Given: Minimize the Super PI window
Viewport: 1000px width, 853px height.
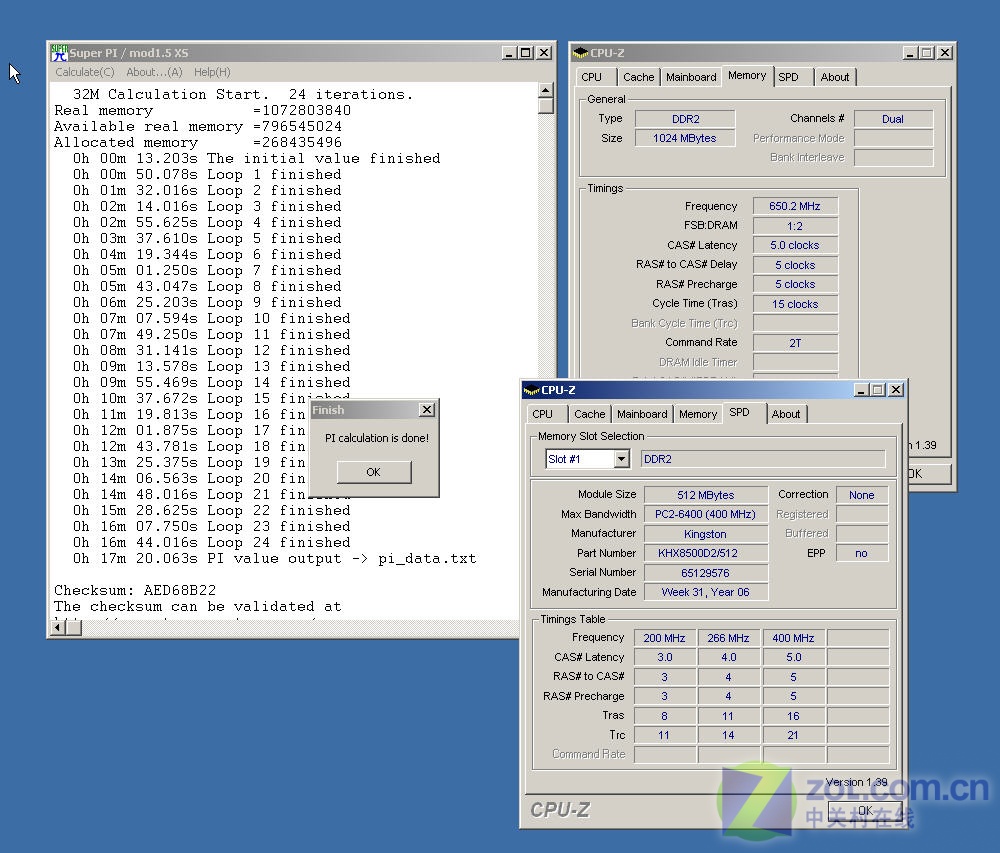Looking at the screenshot, I should [x=508, y=53].
